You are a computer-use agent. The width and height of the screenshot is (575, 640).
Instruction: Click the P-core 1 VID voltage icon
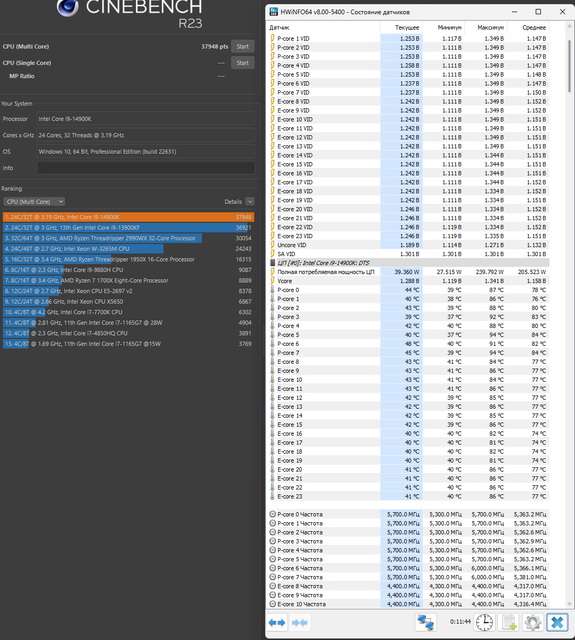272,38
